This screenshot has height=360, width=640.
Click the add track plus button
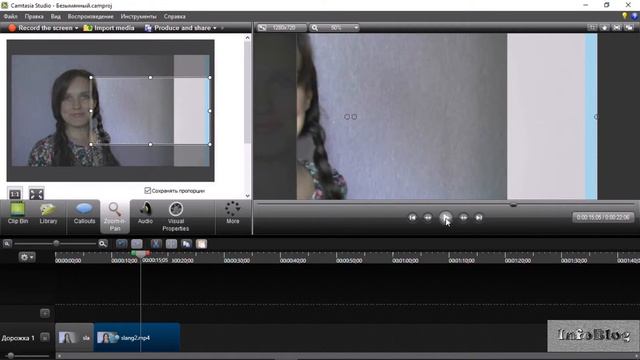coord(45,313)
